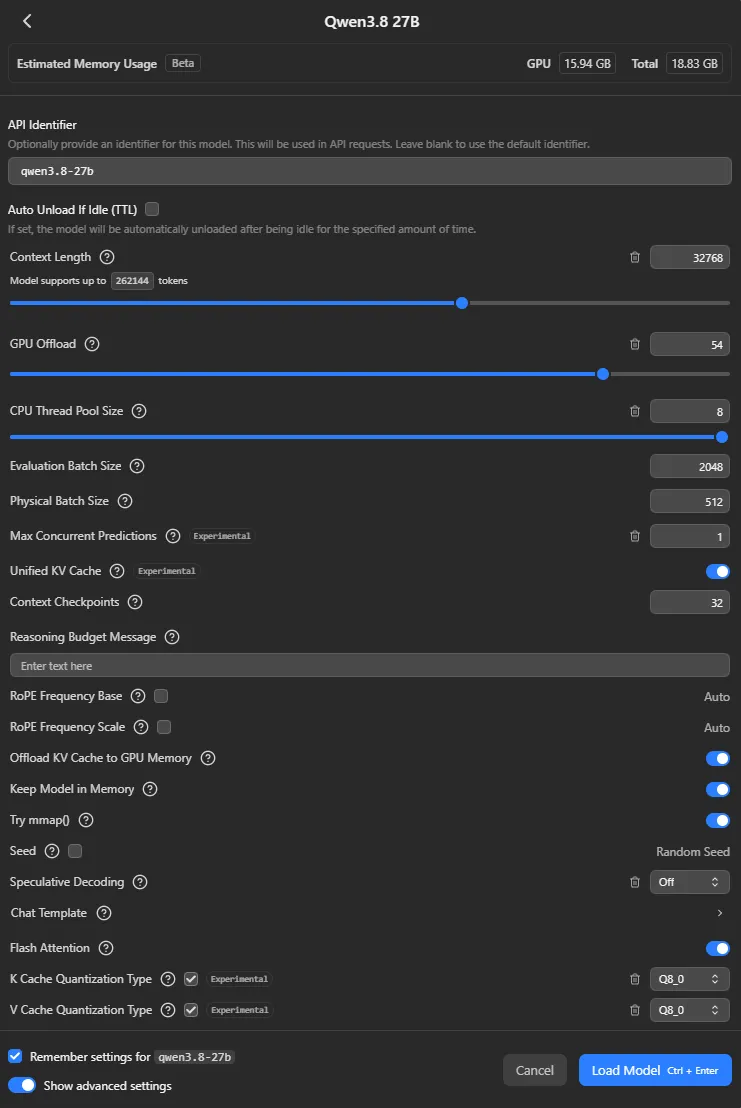Open CPU Thread Pool Size help icon

(139, 411)
